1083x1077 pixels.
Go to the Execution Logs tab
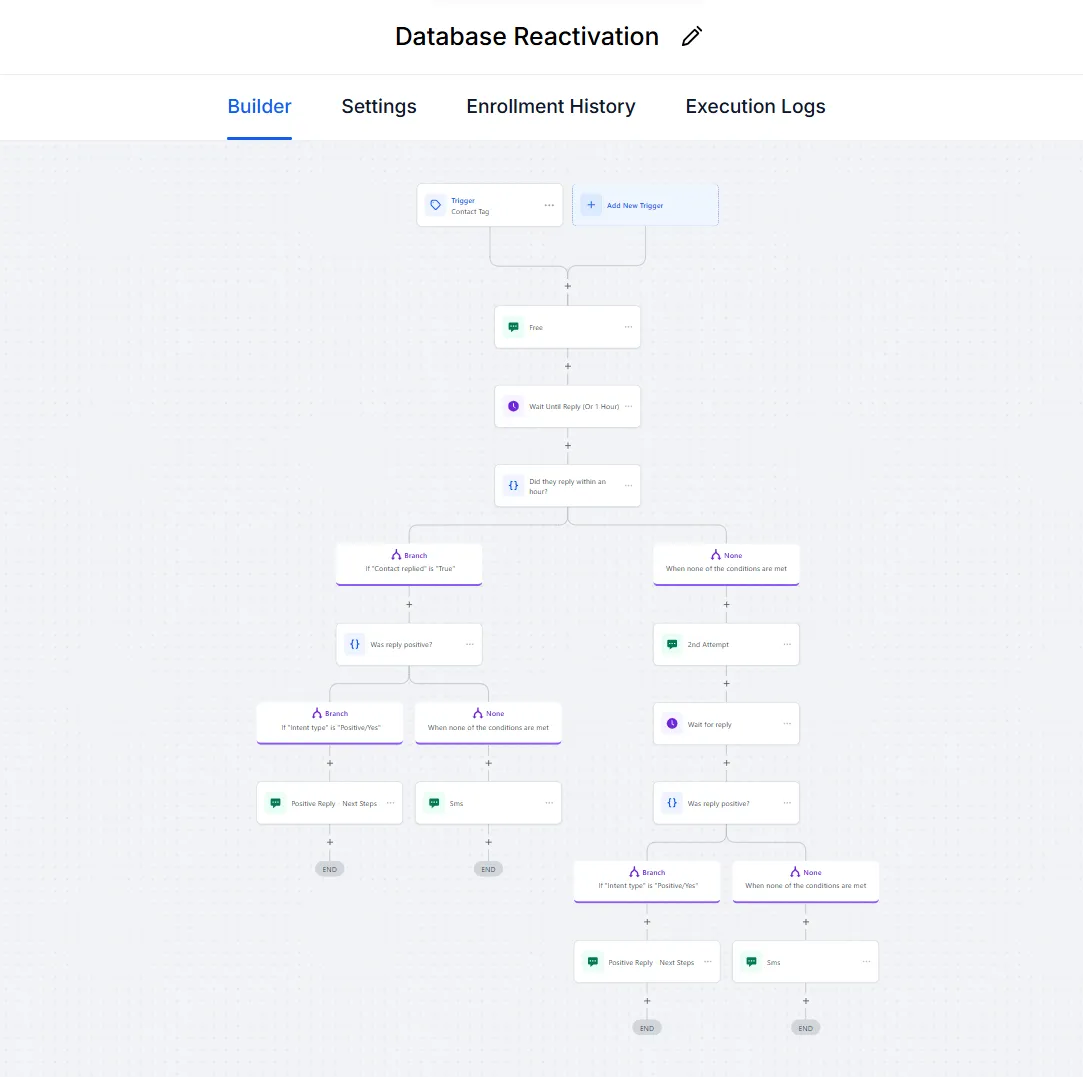[755, 107]
